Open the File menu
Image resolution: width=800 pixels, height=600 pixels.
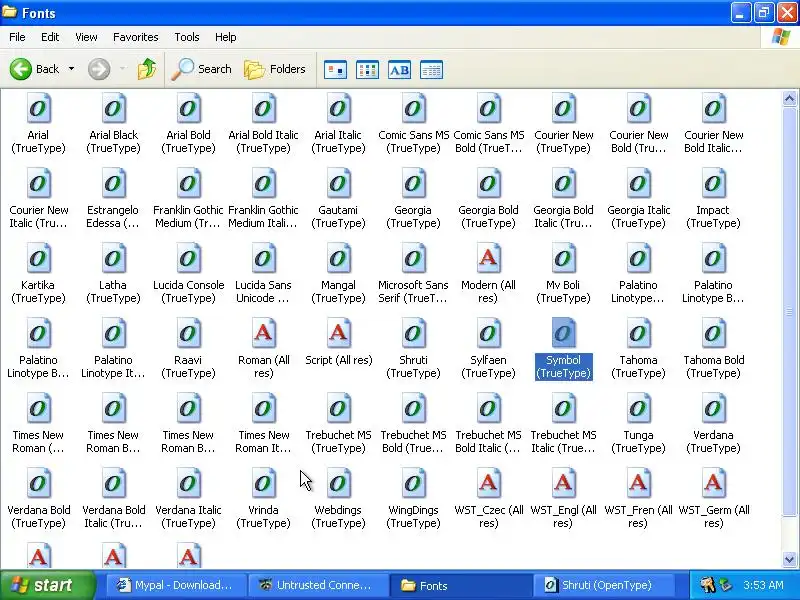click(x=17, y=37)
